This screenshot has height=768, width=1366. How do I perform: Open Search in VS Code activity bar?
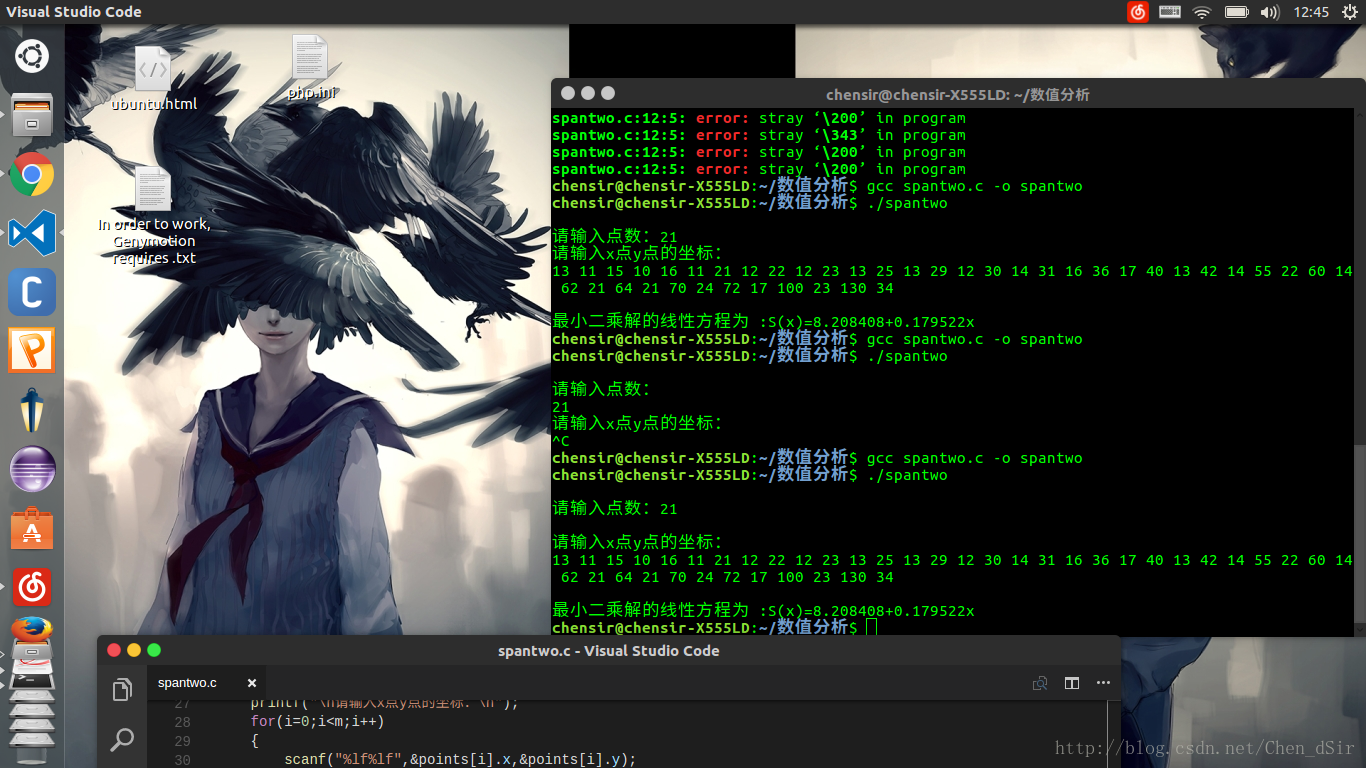point(122,740)
